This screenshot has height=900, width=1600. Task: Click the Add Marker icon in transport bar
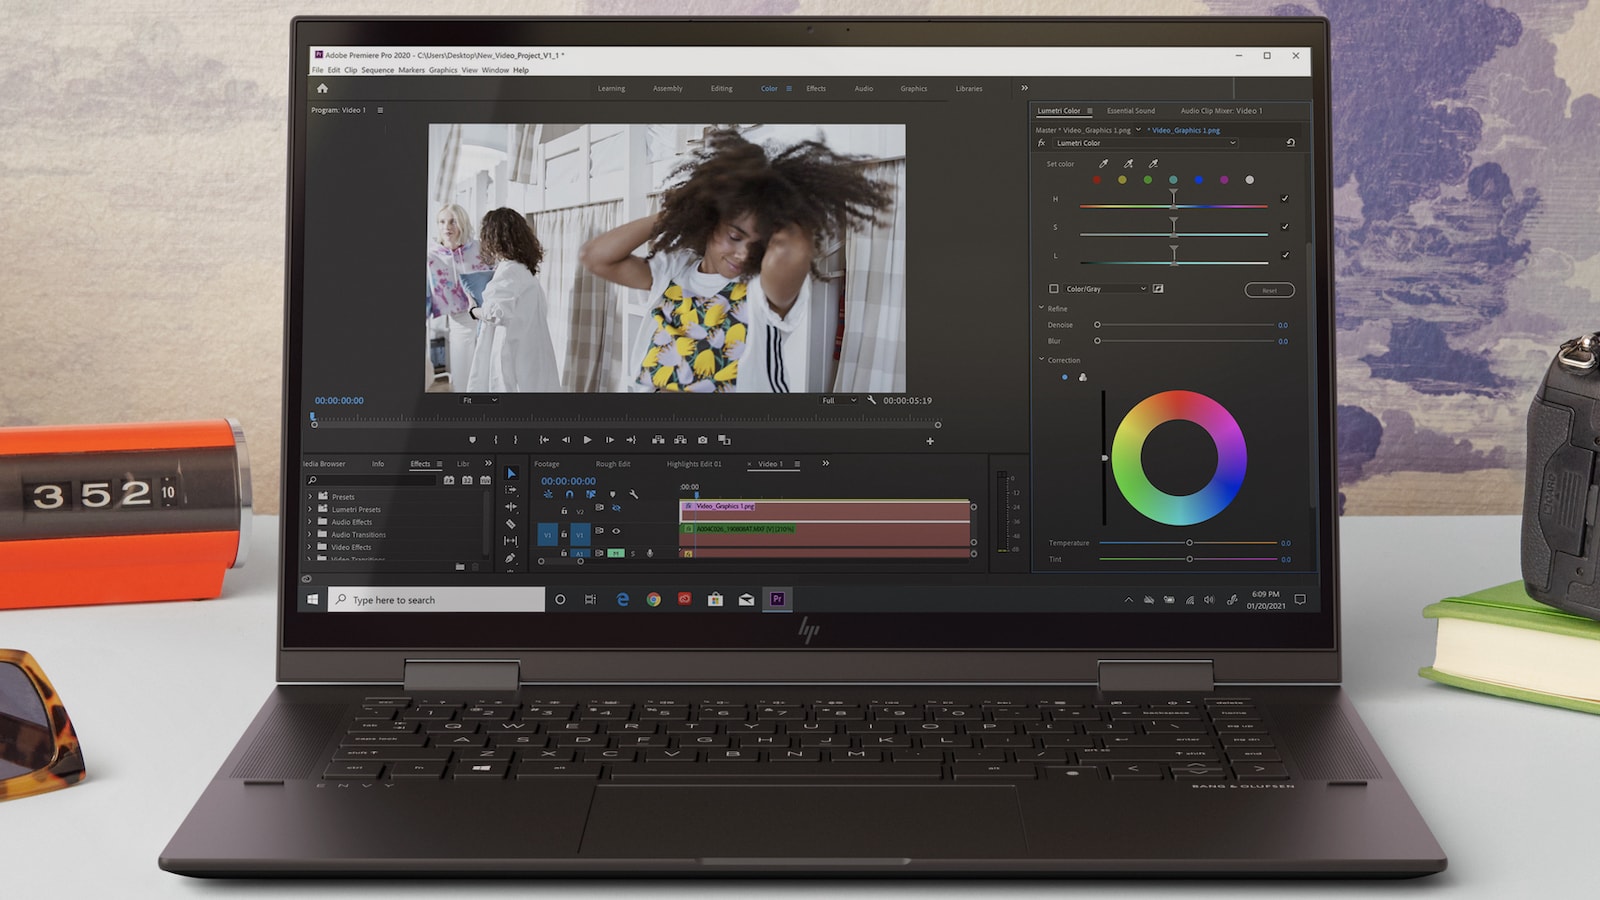pos(472,440)
